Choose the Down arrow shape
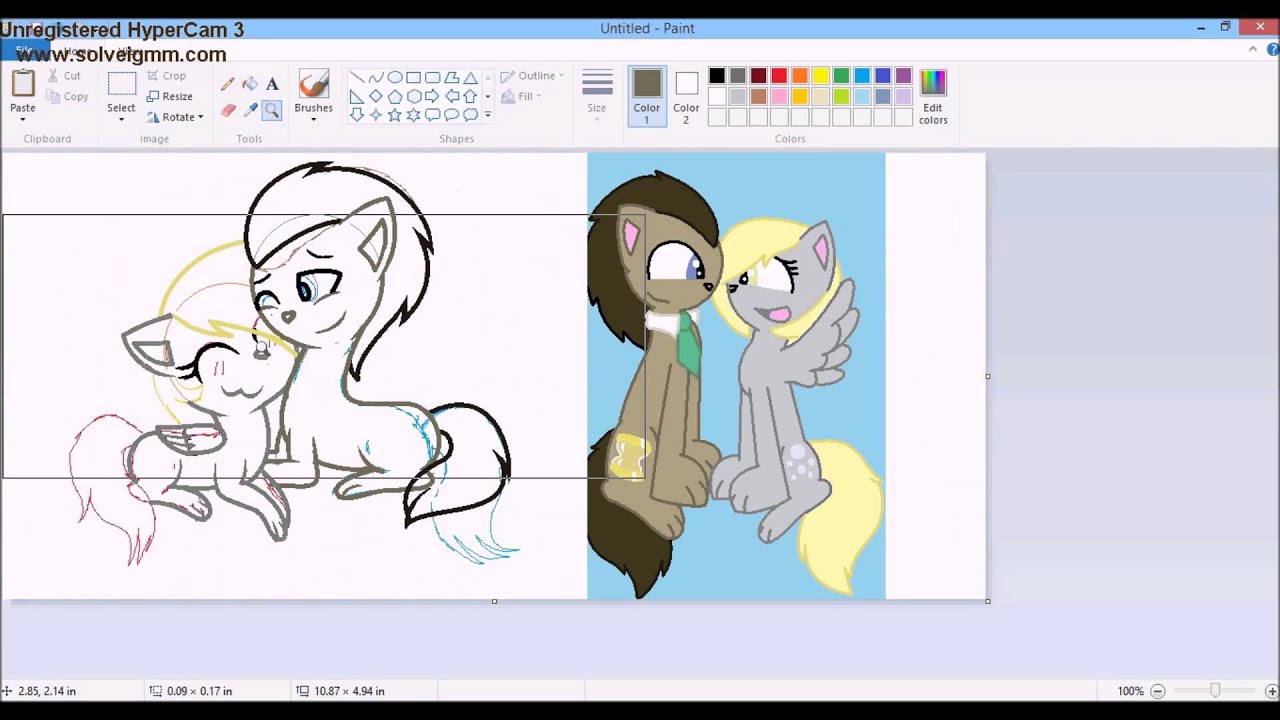 tap(357, 114)
